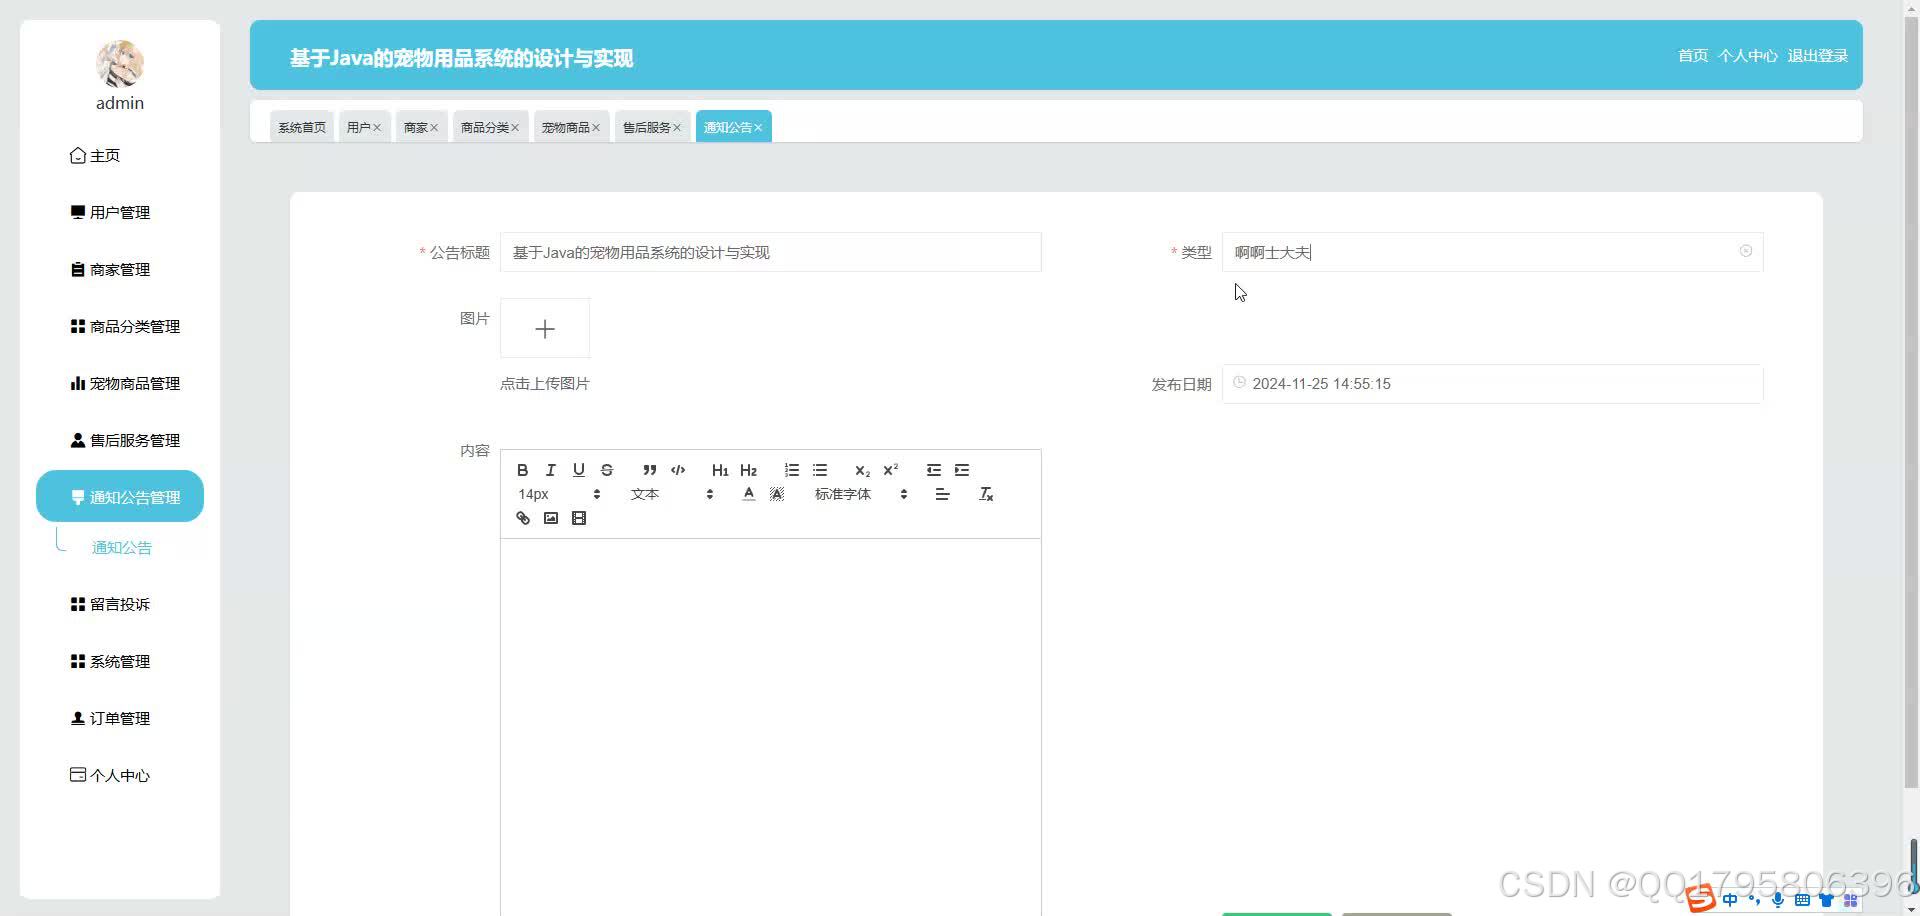This screenshot has width=1920, height=916.
Task: Click the page vertical scrollbar
Action: (x=1911, y=400)
